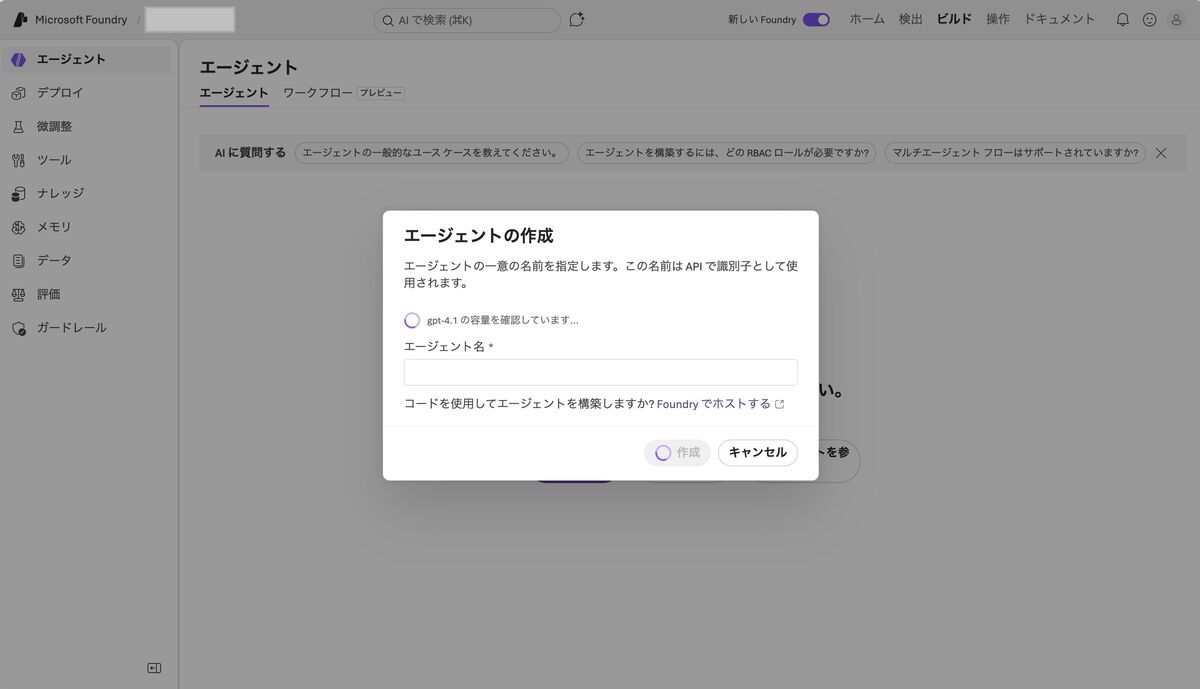Select 微調整 in the sidebar
This screenshot has height=689, width=1200.
[86, 127]
